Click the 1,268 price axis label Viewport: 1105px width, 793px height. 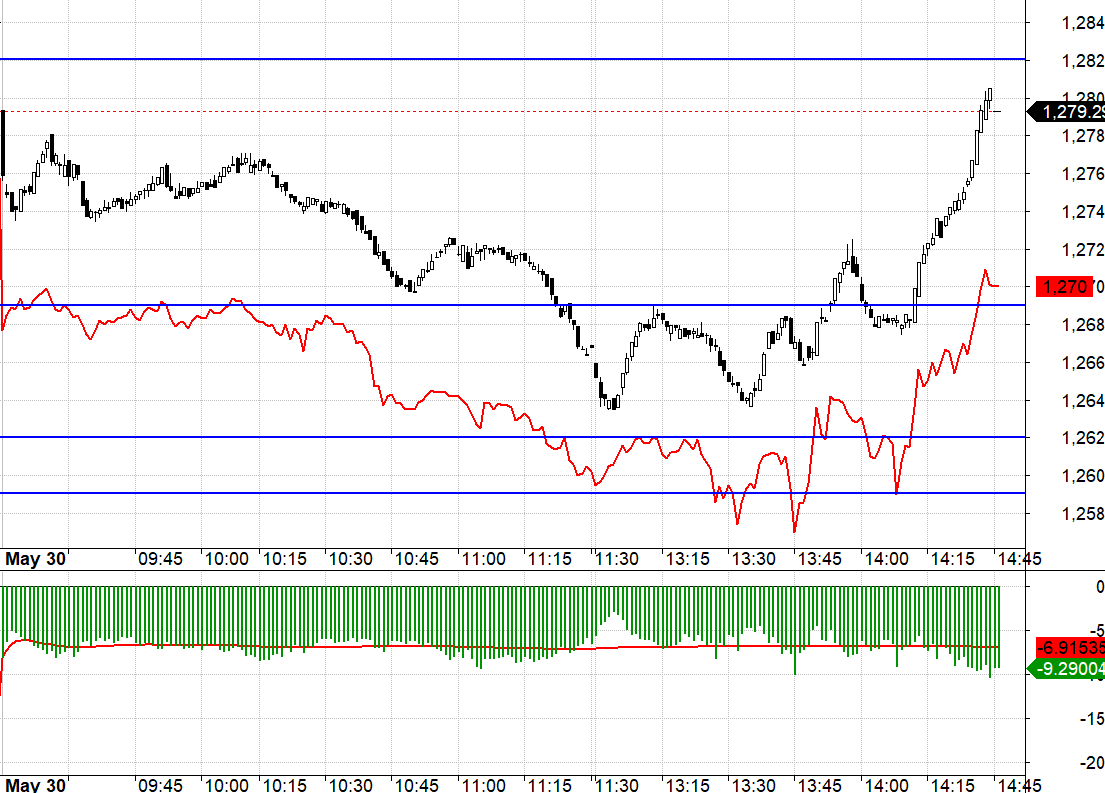coord(1082,325)
